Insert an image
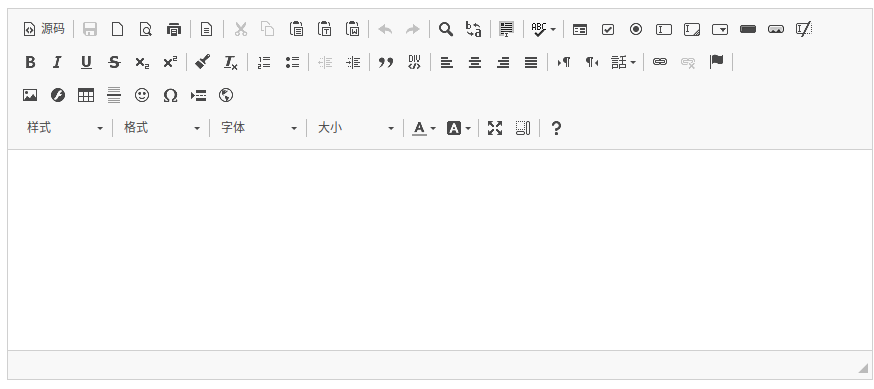874x389 pixels. point(30,95)
